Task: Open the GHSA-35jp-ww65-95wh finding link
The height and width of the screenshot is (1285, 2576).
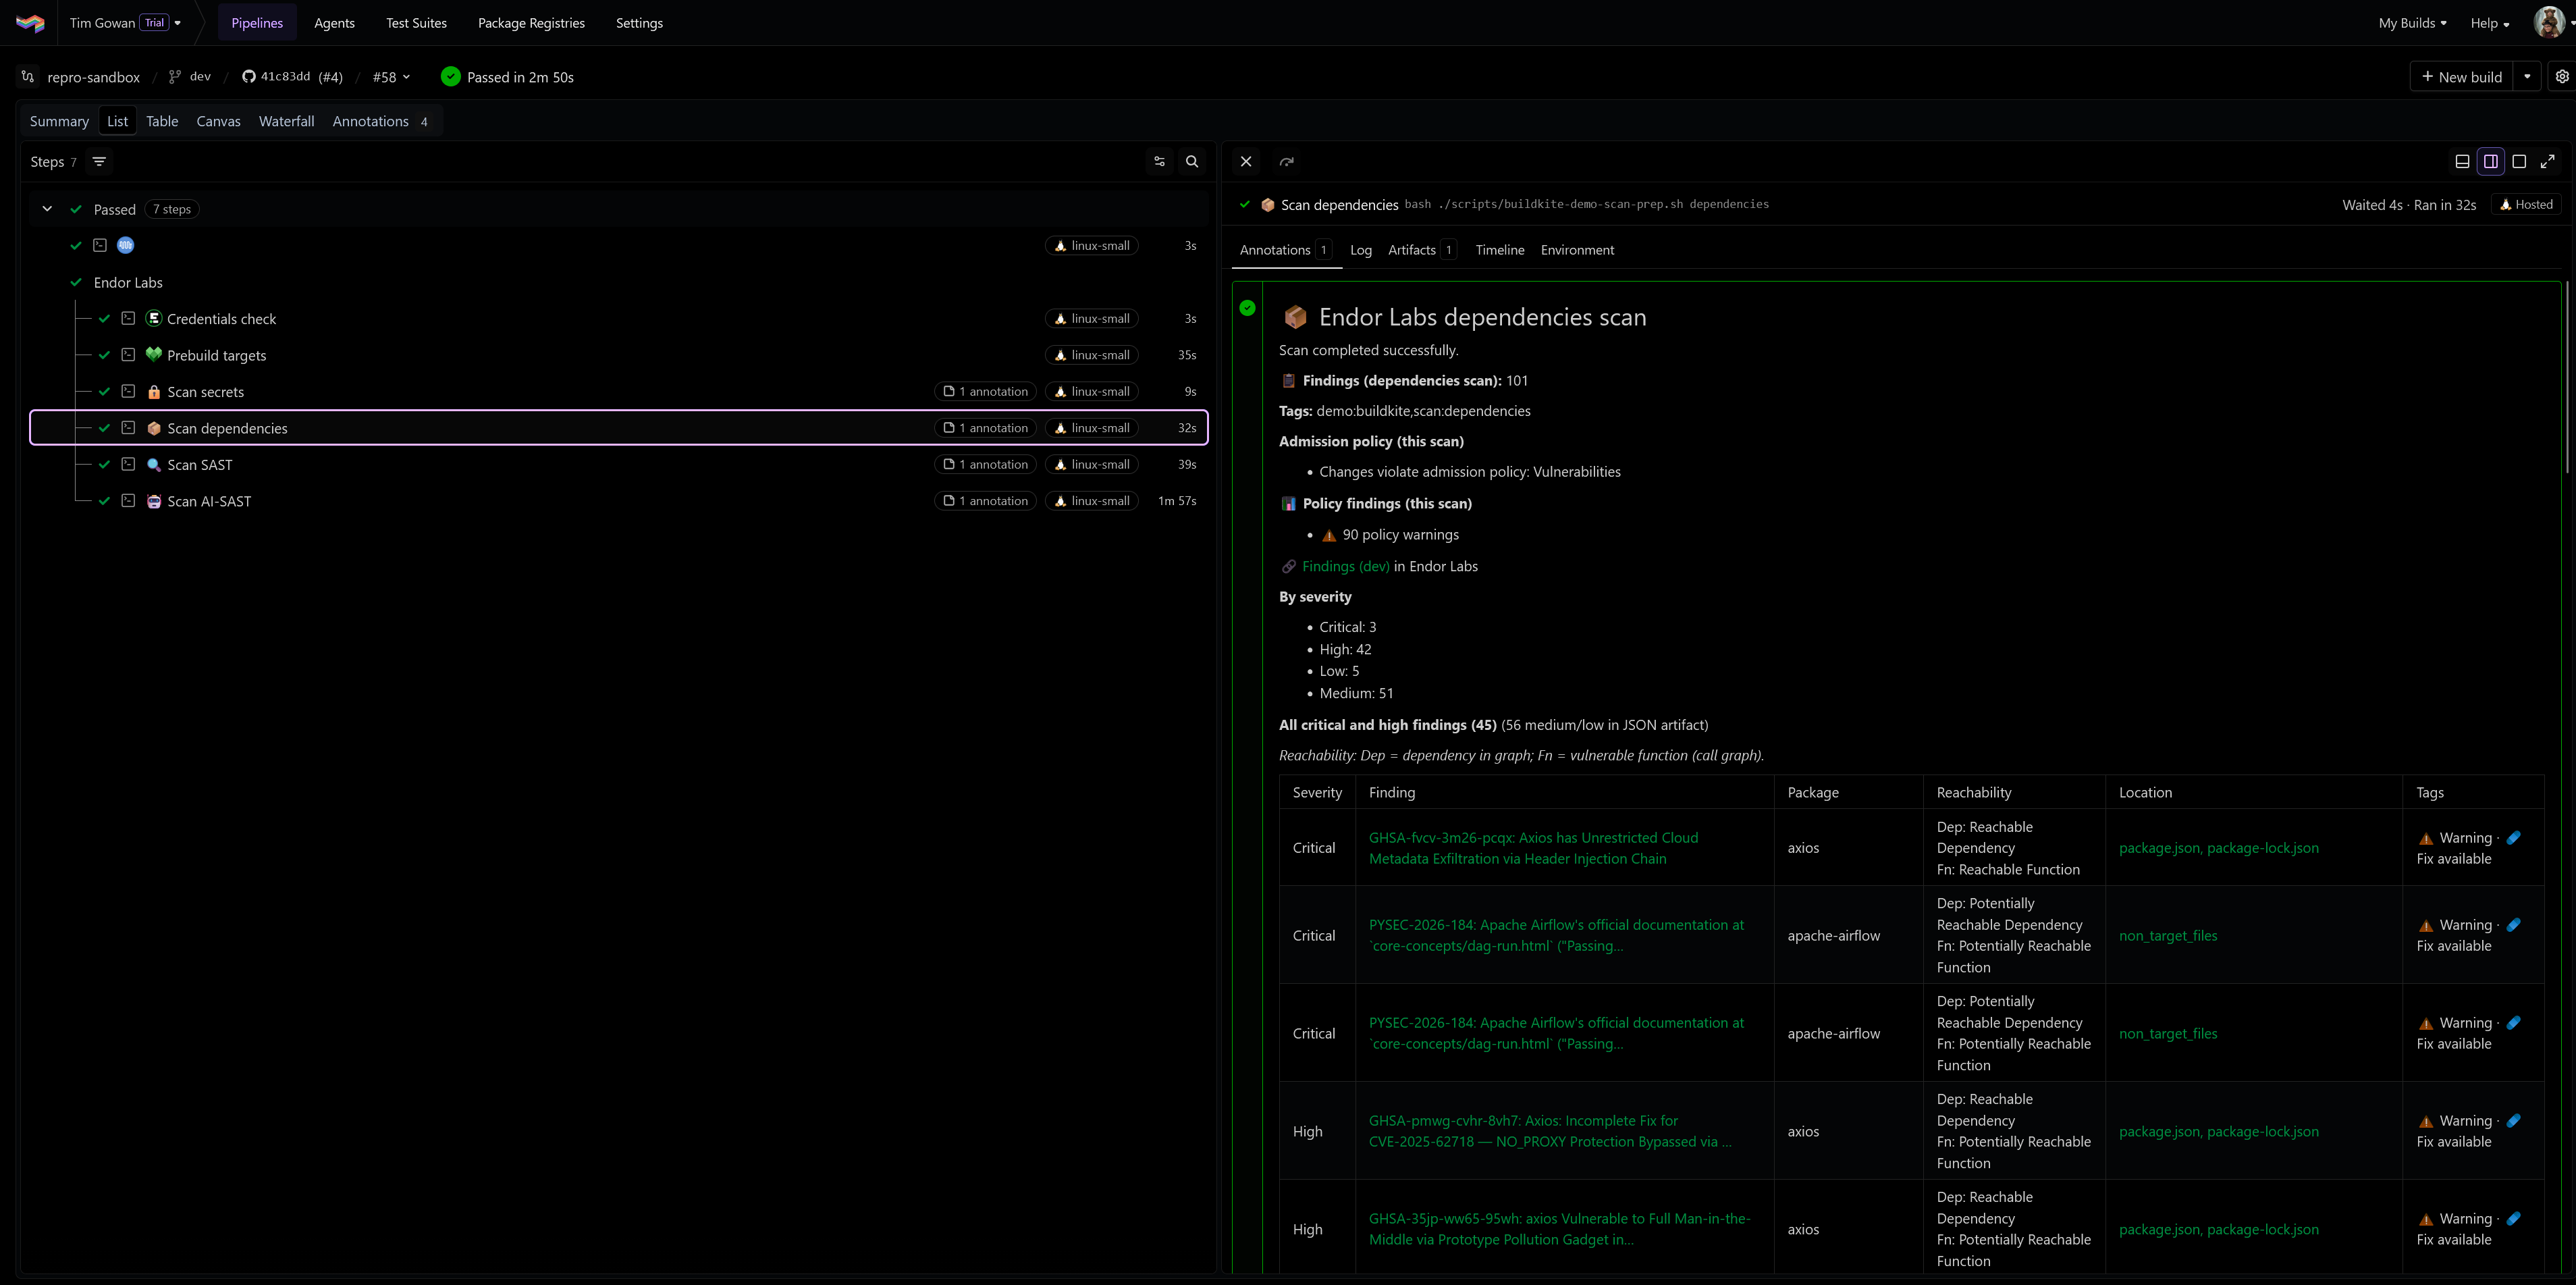Action: [1559, 1229]
